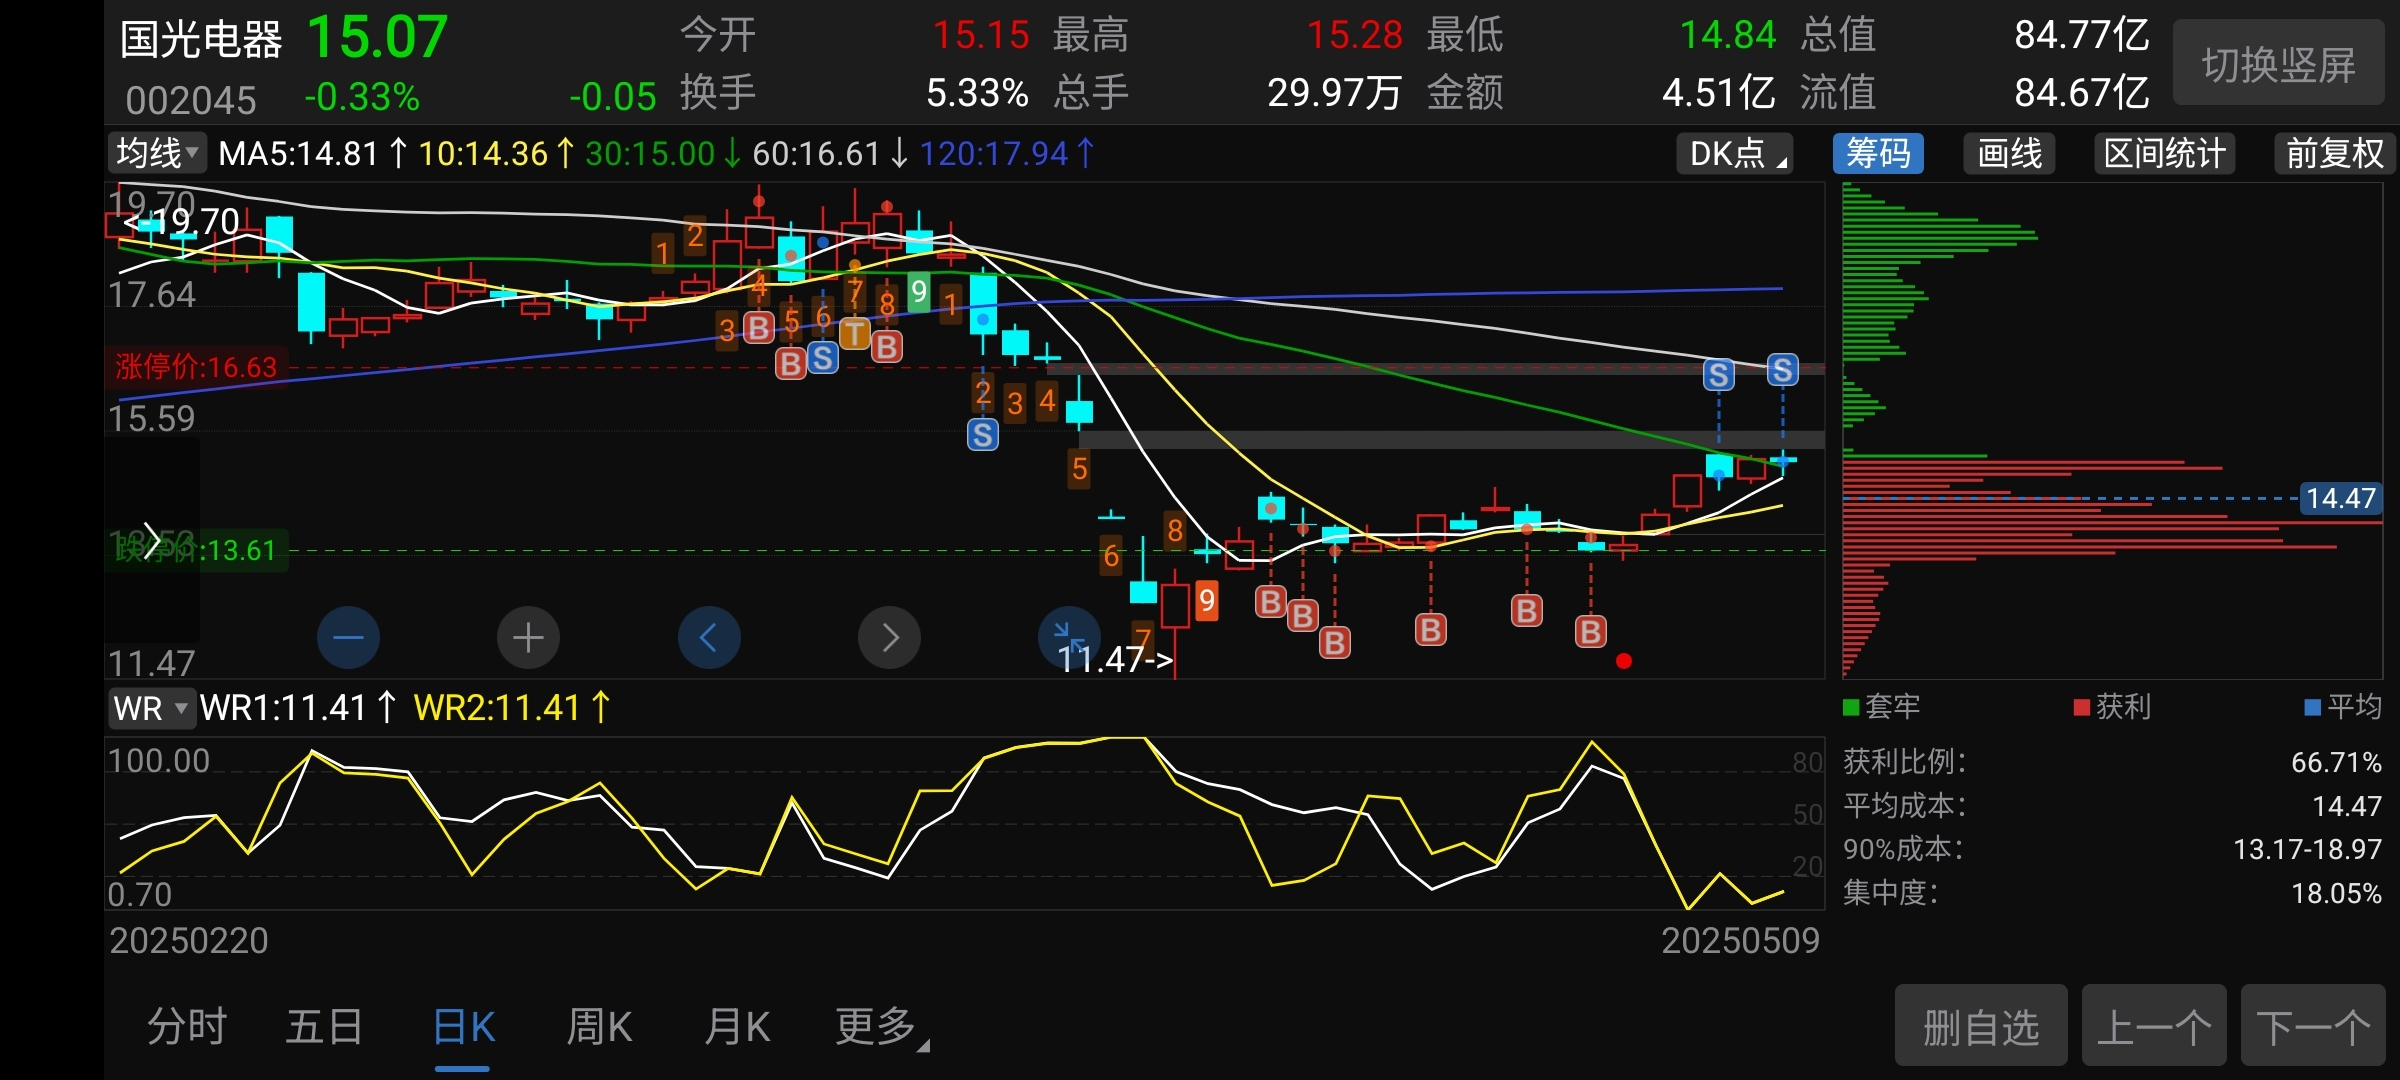Open the DK点 signal dropdown
The image size is (2400, 1080).
1735,153
